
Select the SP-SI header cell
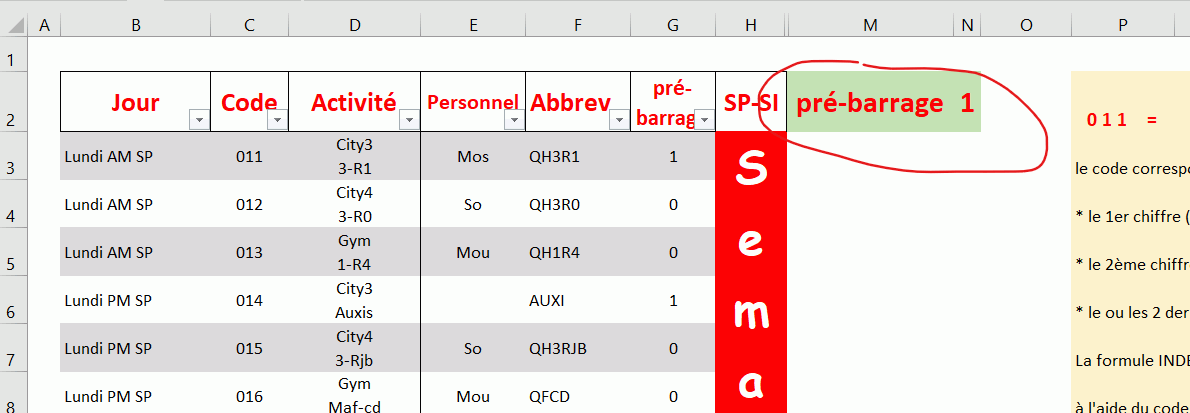tap(751, 102)
